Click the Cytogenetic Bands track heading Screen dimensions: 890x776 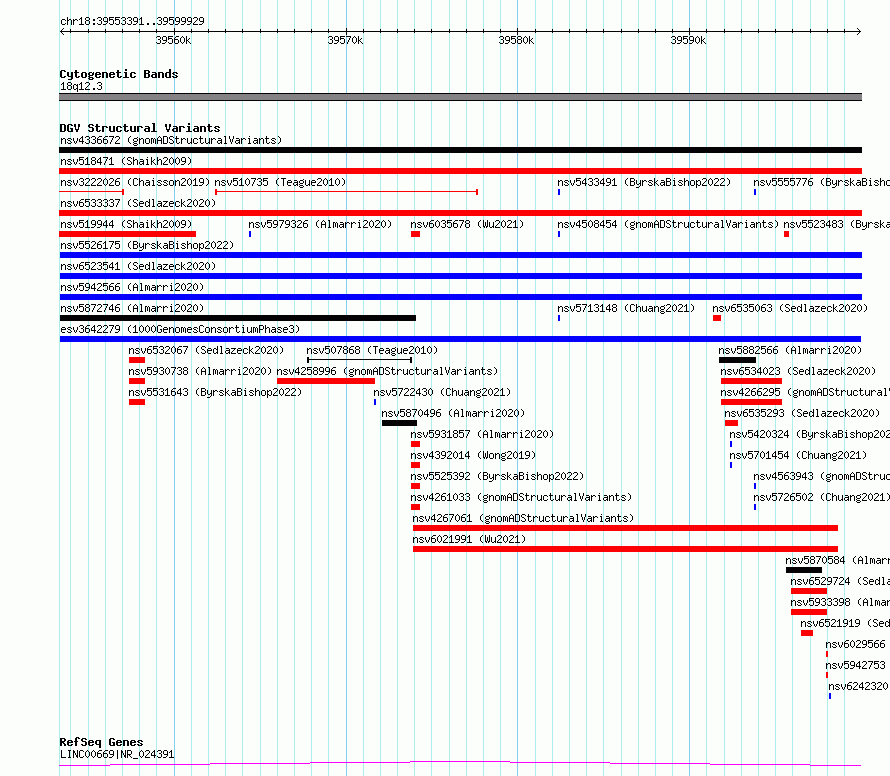pos(119,74)
